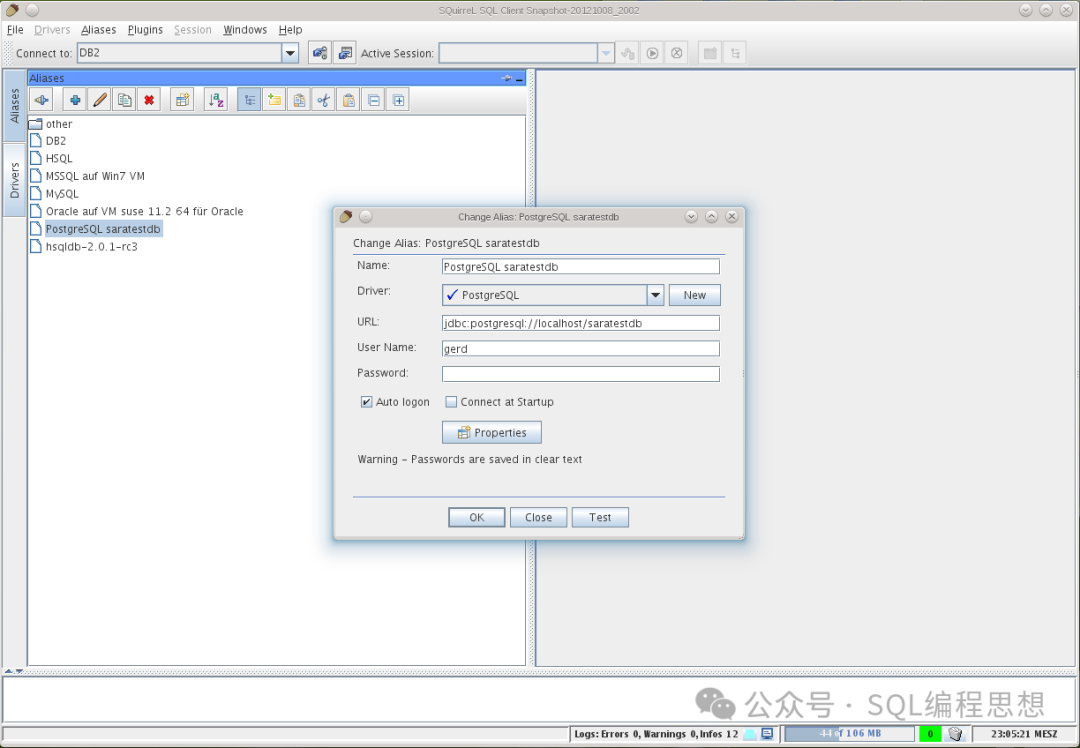1080x748 pixels.
Task: Click the pencil modify alias icon
Action: (100, 100)
